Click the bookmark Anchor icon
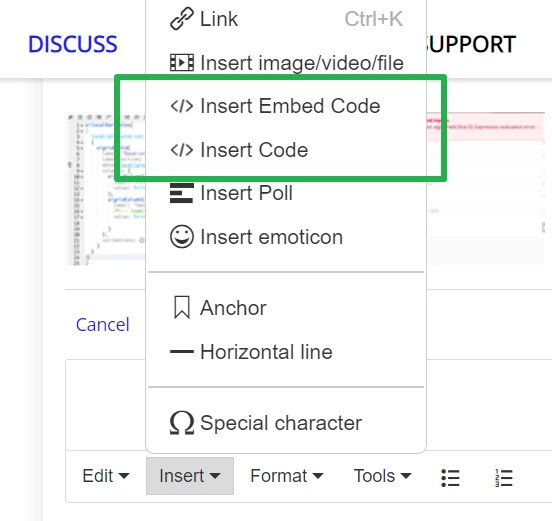Viewport: 552px width, 521px height. (182, 307)
